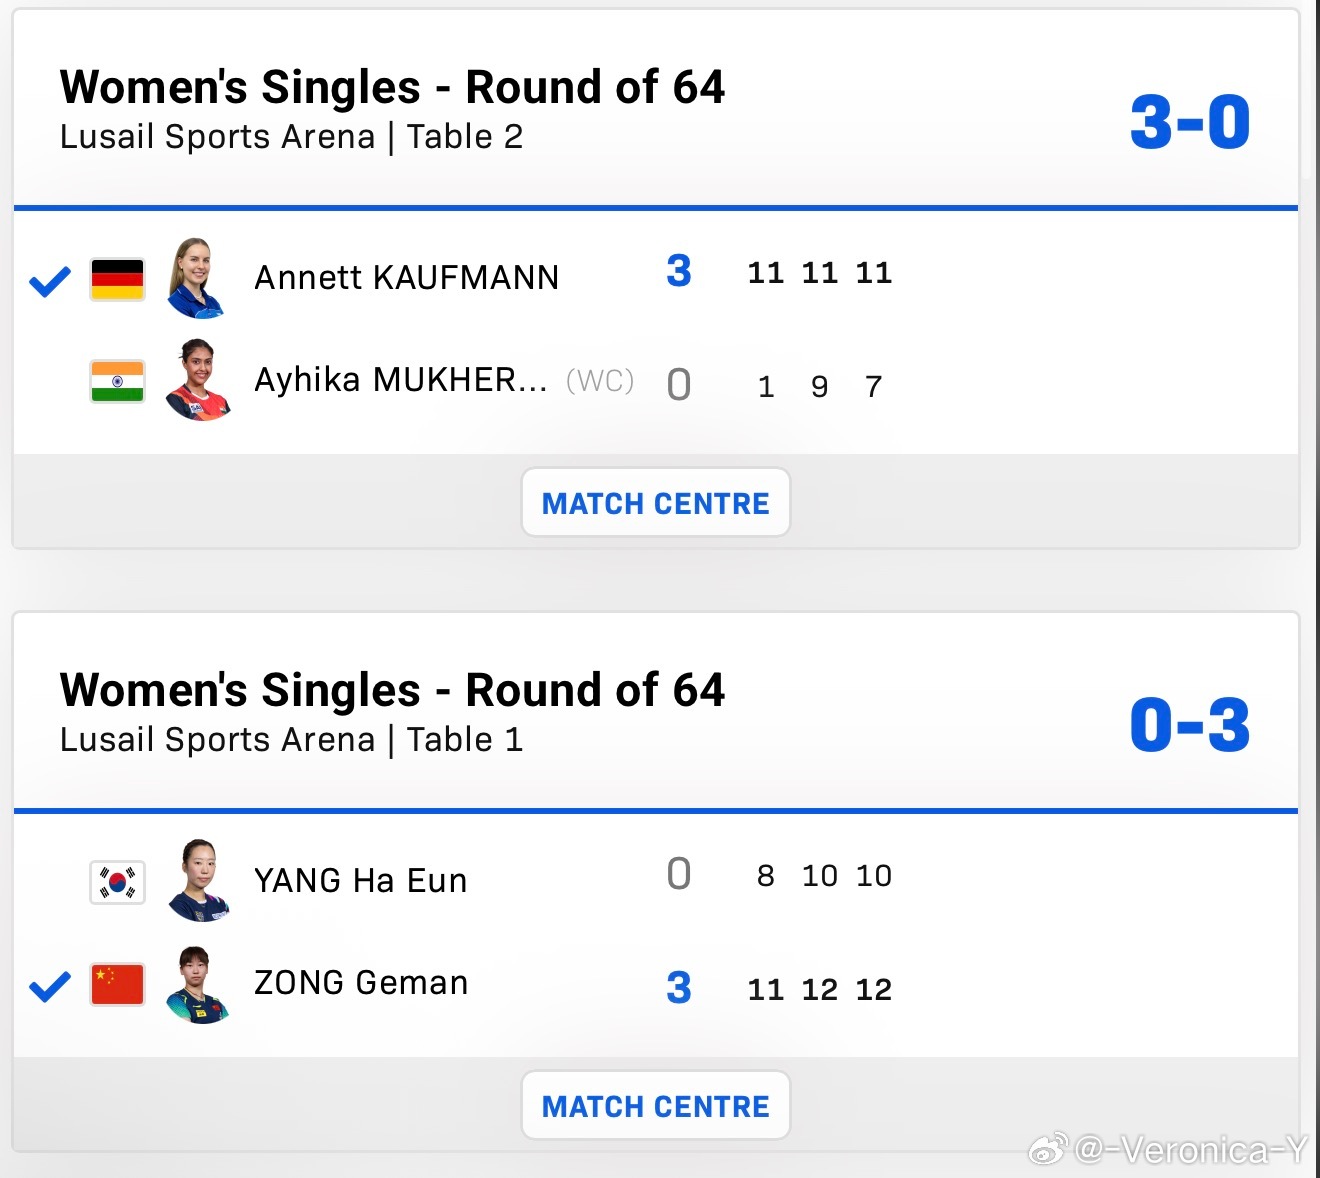This screenshot has height=1178, width=1320.
Task: Click the Women's Singles Round of 64 heading
Action: 393,87
